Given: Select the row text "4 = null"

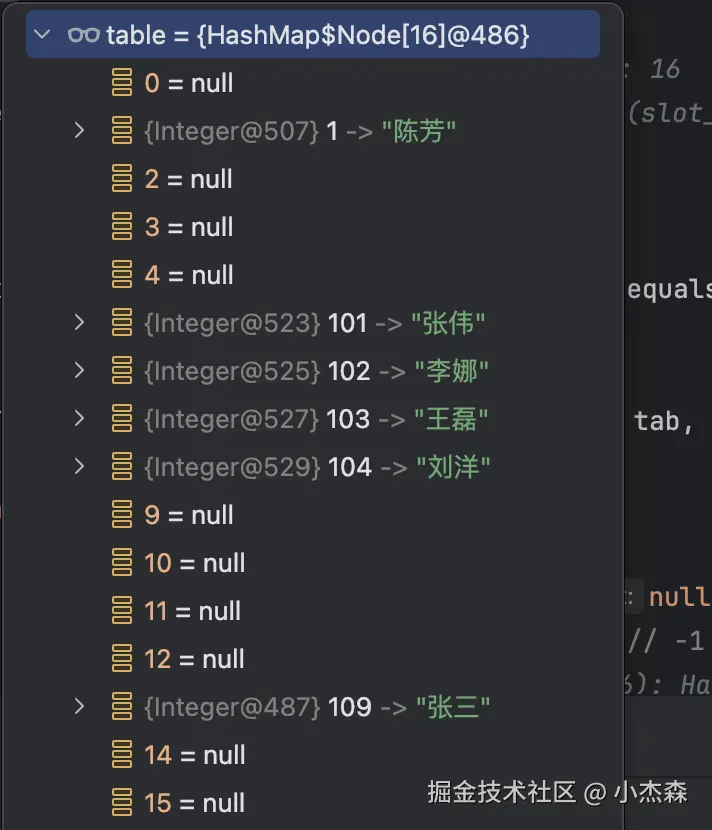Looking at the screenshot, I should (x=188, y=275).
